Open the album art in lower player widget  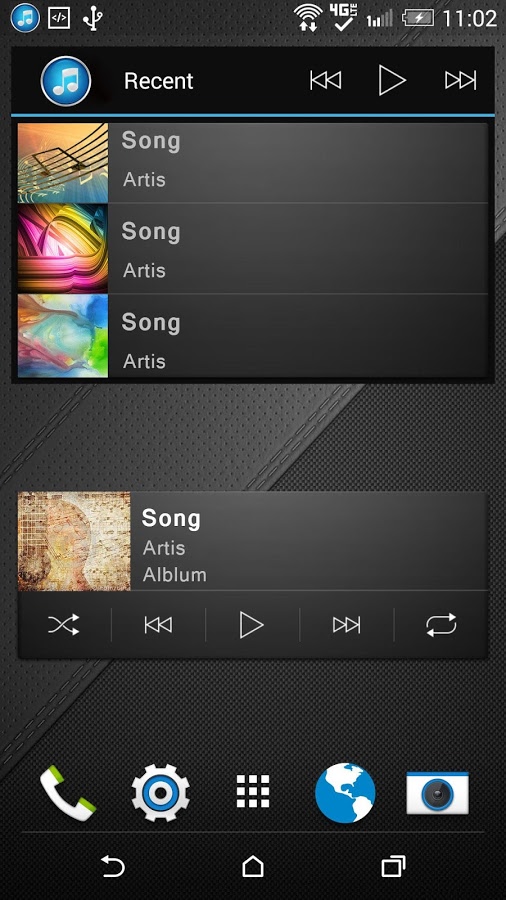point(74,541)
